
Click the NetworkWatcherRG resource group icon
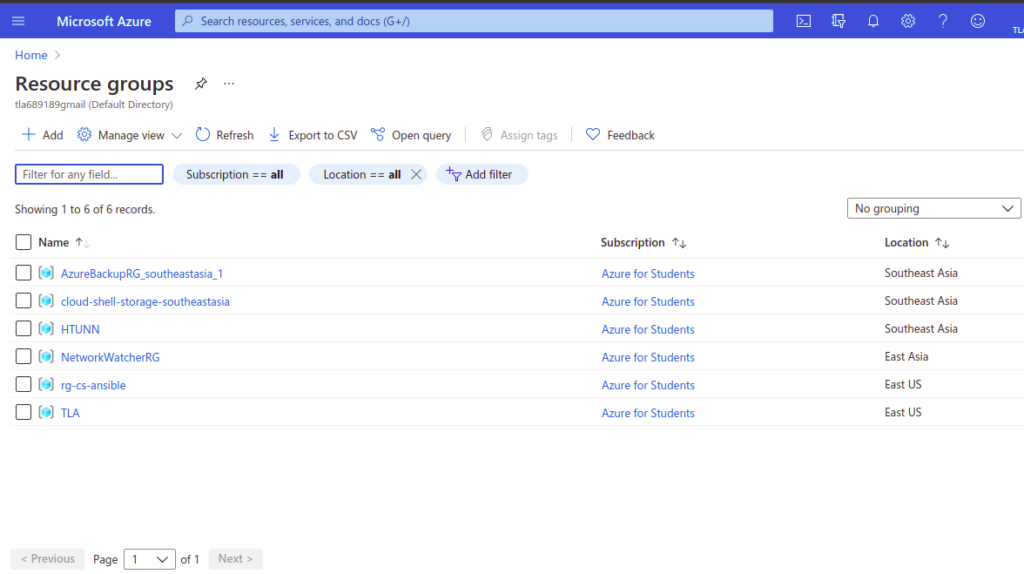coord(46,357)
